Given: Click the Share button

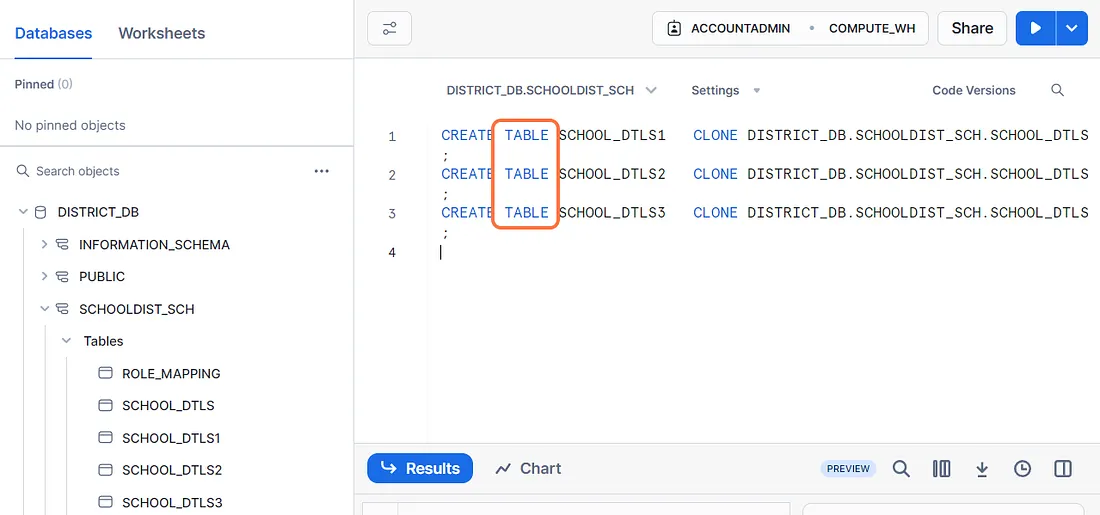Looking at the screenshot, I should 971,28.
